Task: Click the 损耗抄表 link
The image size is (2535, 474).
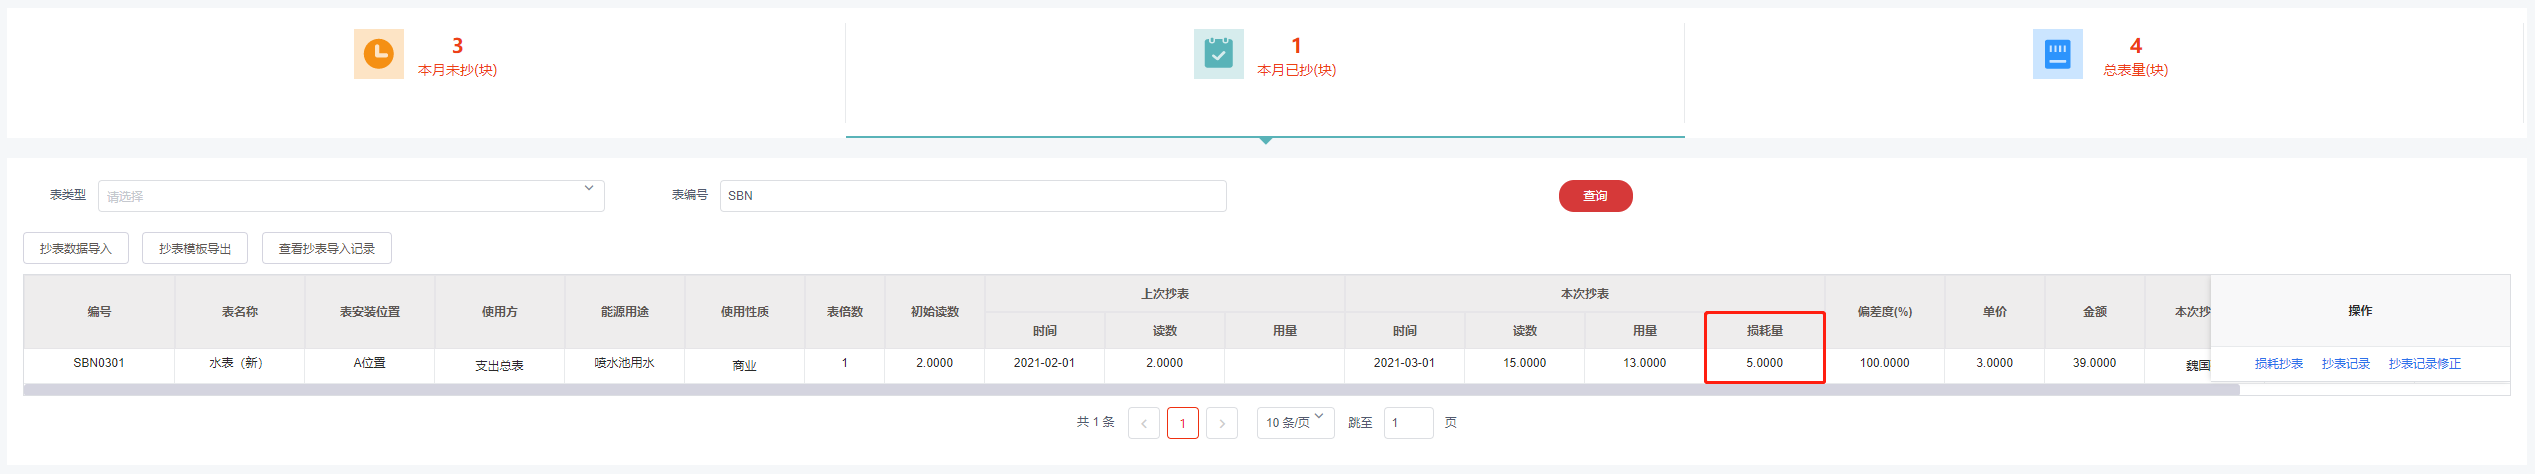Action: (2278, 364)
